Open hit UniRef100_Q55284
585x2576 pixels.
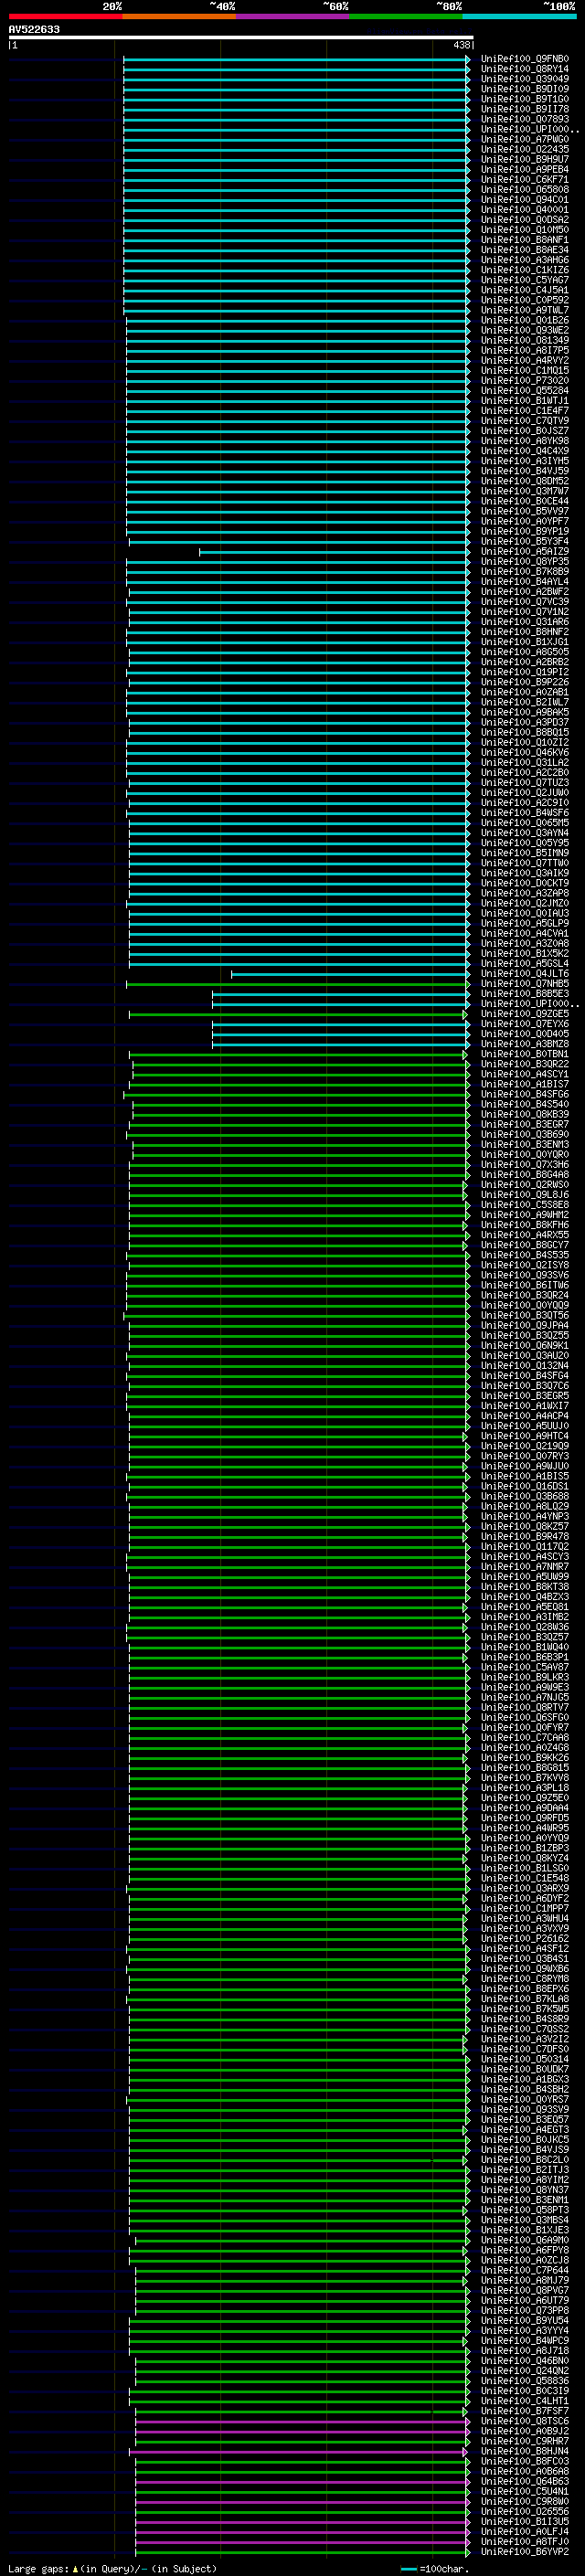[x=524, y=391]
